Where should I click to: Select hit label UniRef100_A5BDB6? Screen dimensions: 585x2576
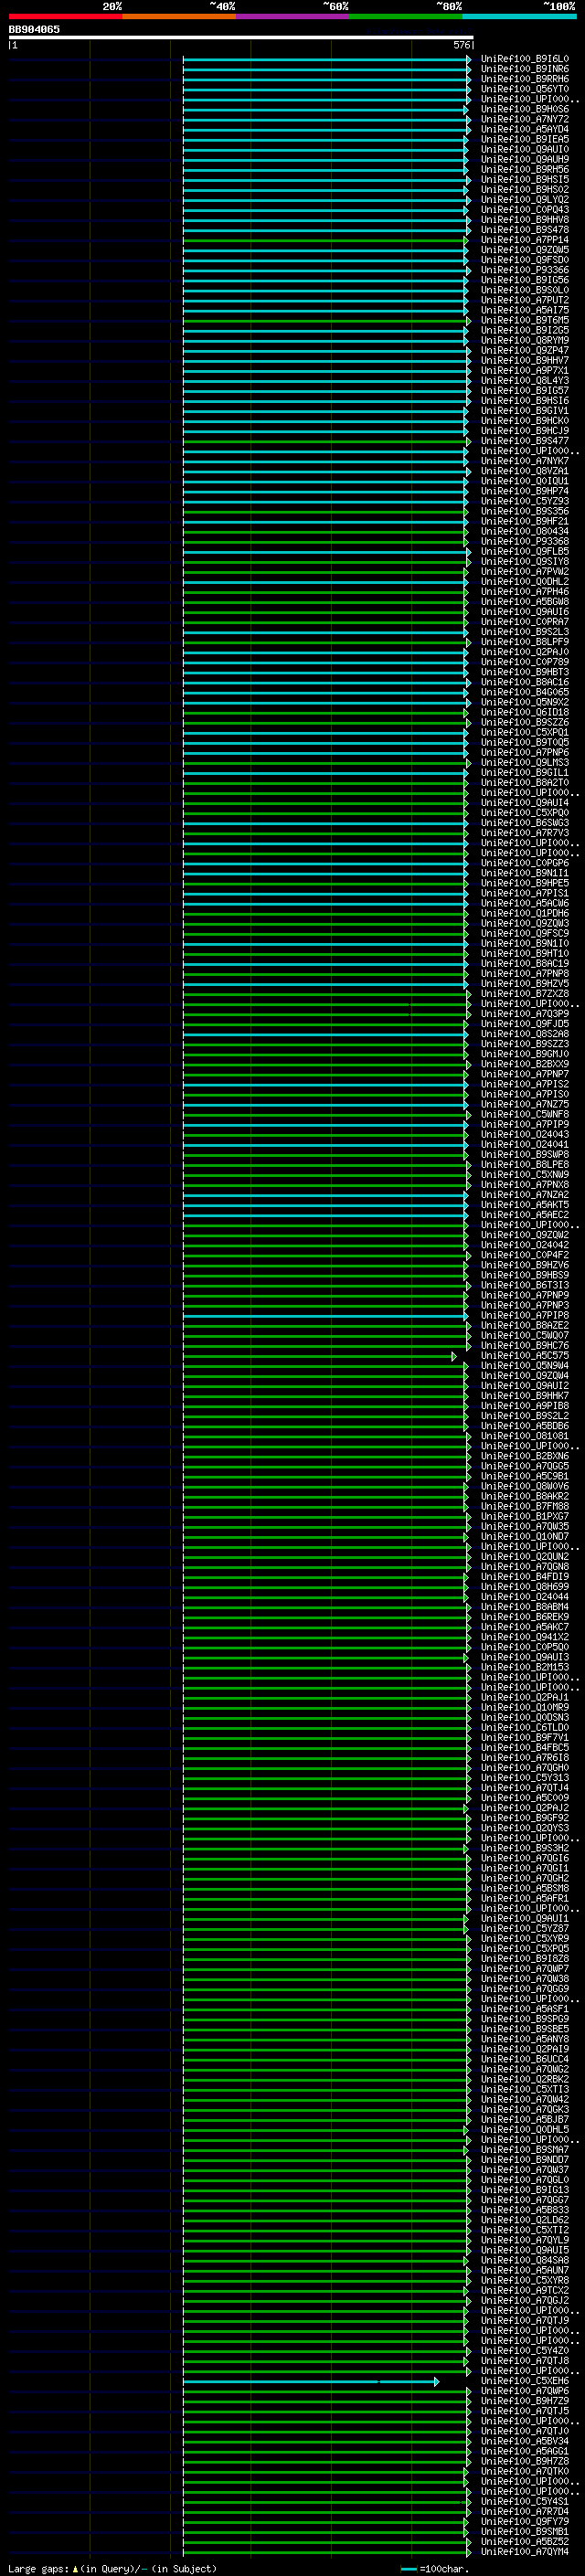[524, 1425]
